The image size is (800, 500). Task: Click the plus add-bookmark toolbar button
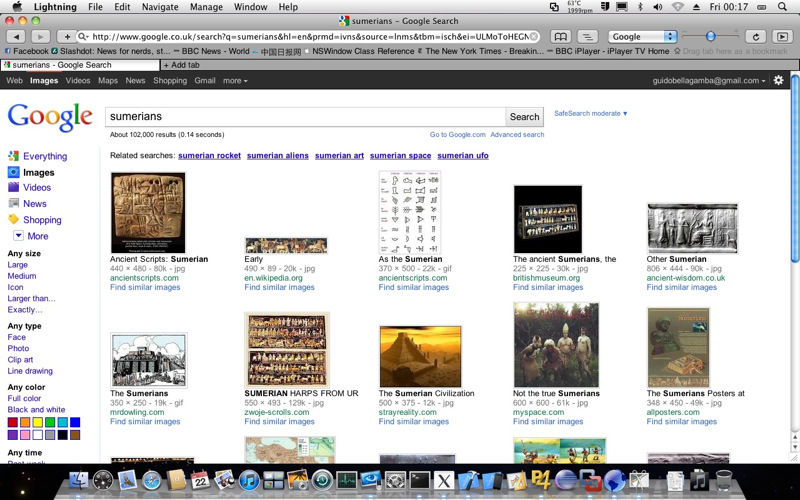click(67, 37)
